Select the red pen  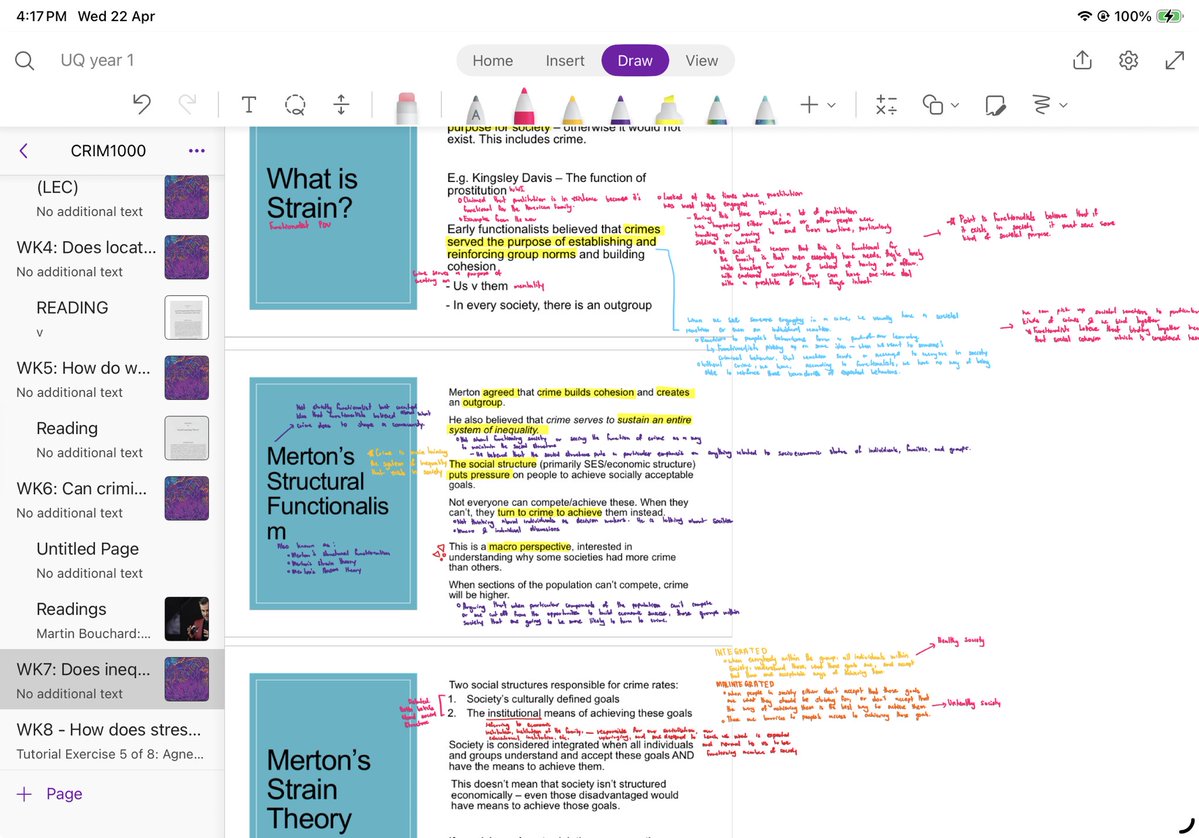click(524, 106)
